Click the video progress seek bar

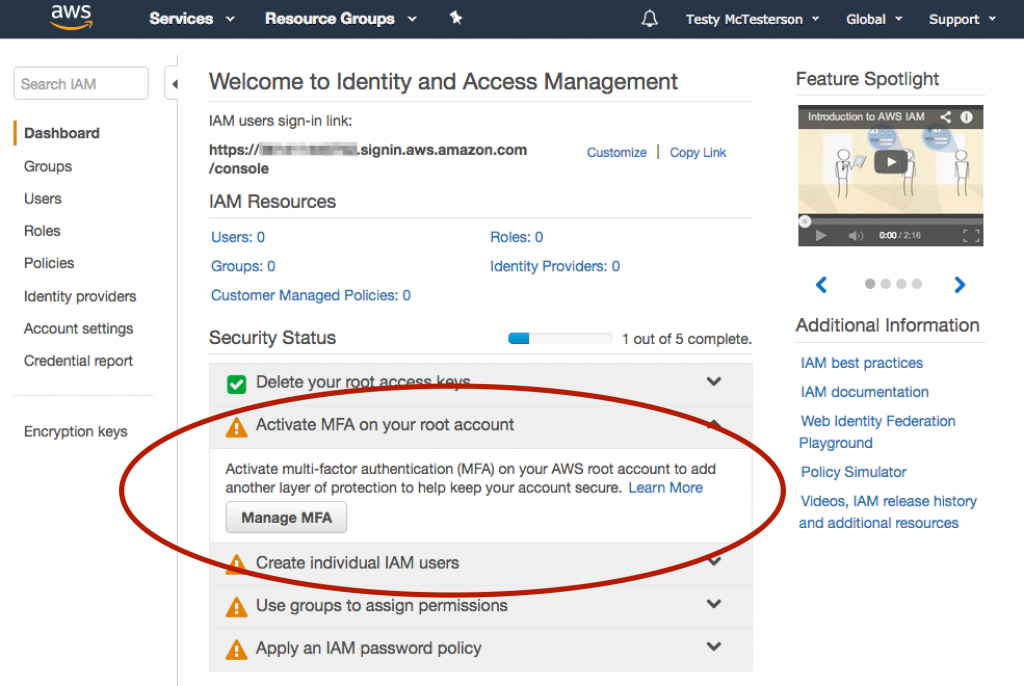tap(891, 221)
